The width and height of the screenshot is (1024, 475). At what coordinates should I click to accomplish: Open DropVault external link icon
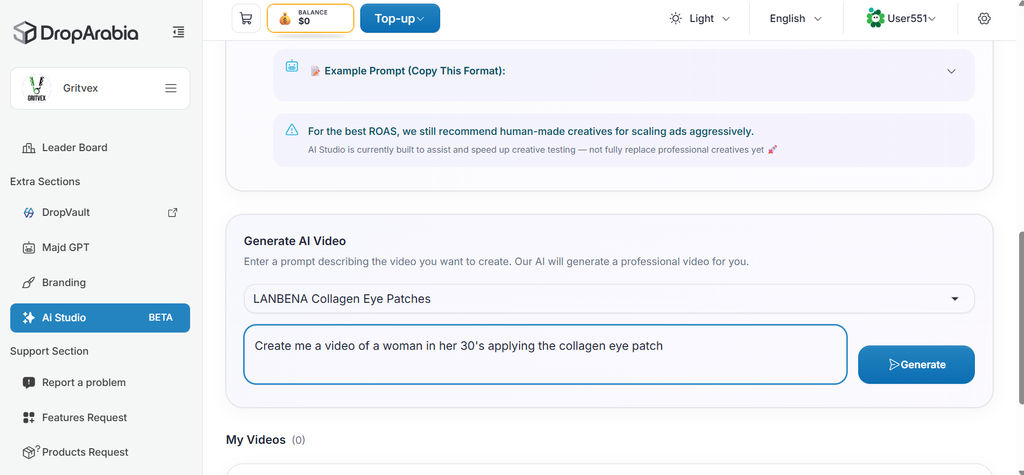[173, 212]
